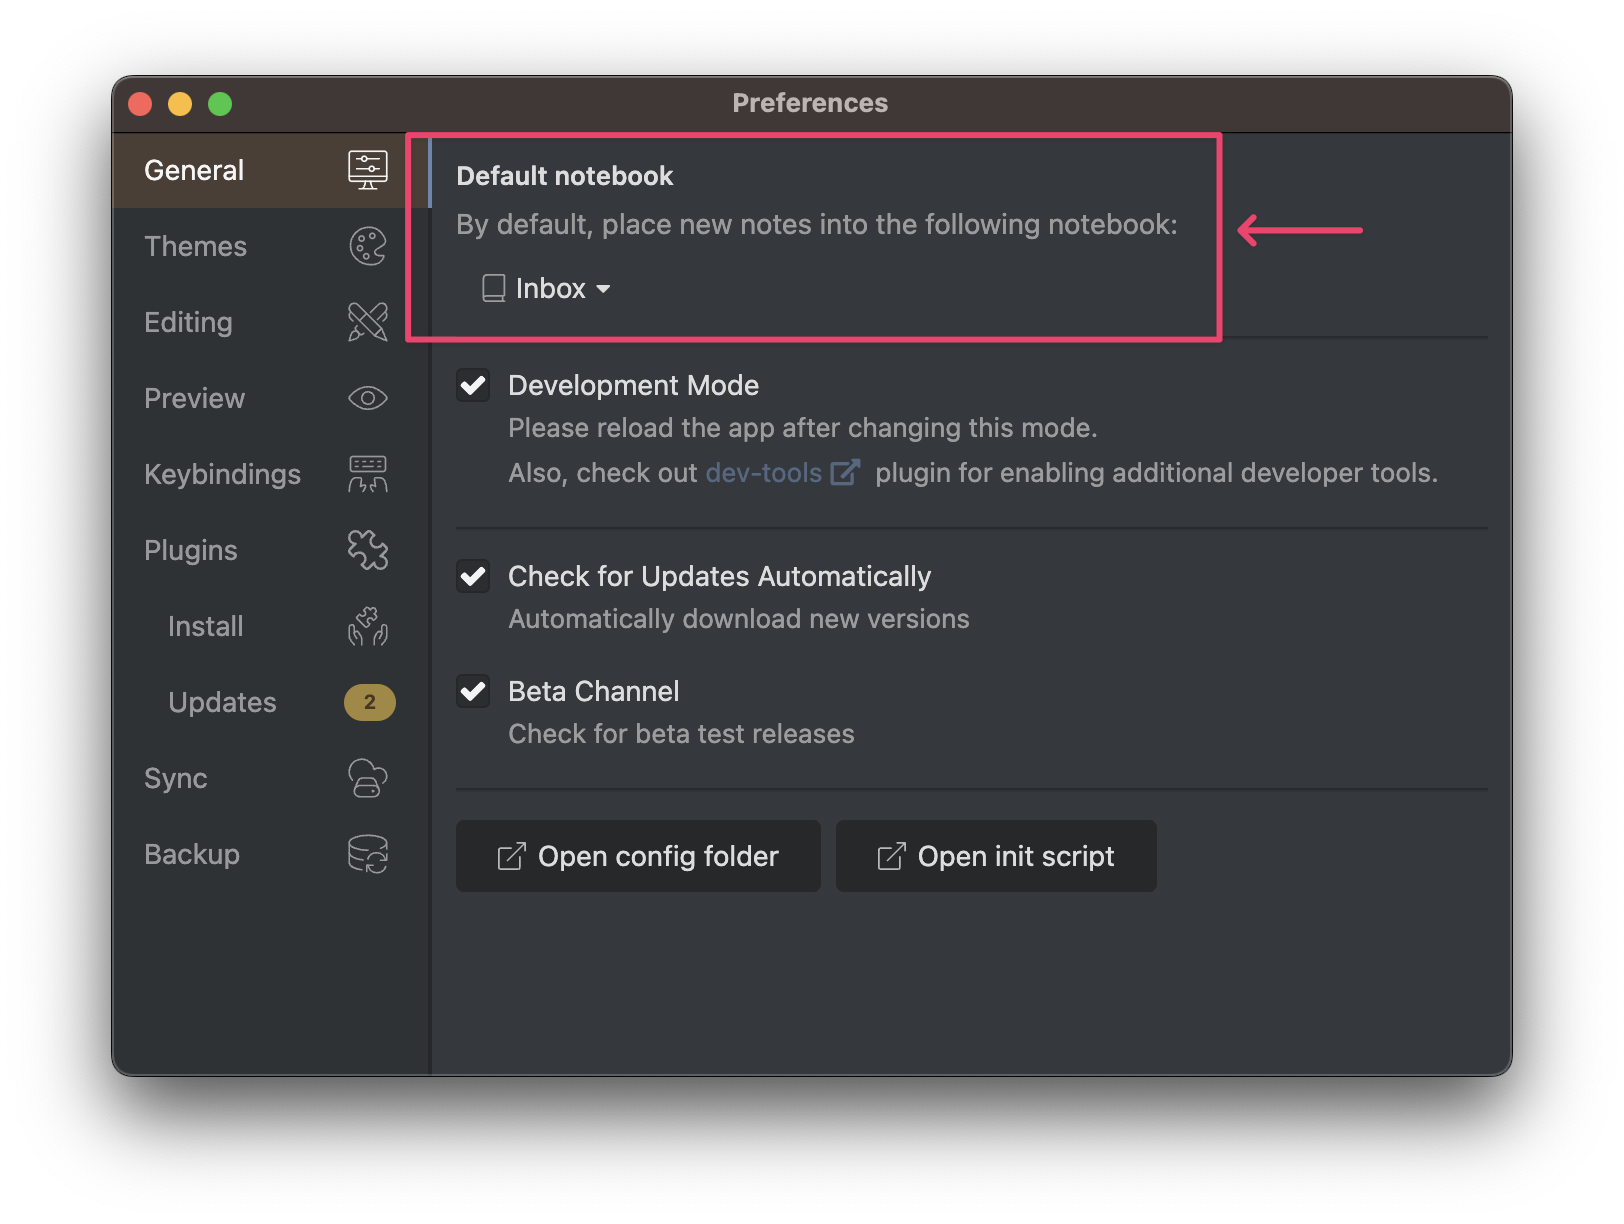
Task: Click the Themes palette icon
Action: click(367, 246)
